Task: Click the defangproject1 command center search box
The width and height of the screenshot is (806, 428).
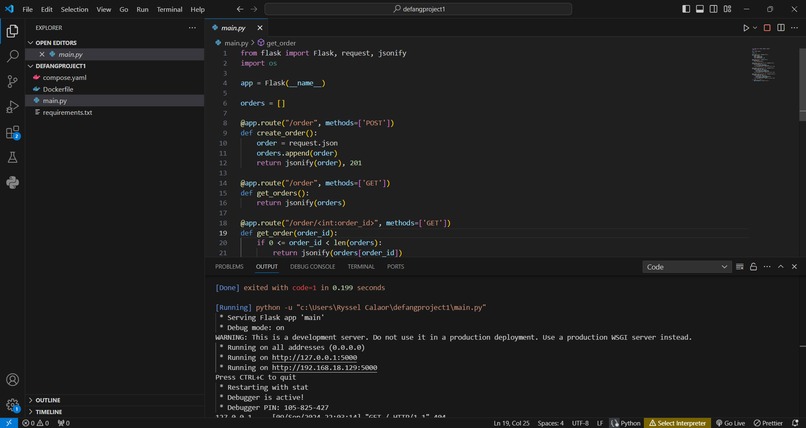Action: point(418,9)
